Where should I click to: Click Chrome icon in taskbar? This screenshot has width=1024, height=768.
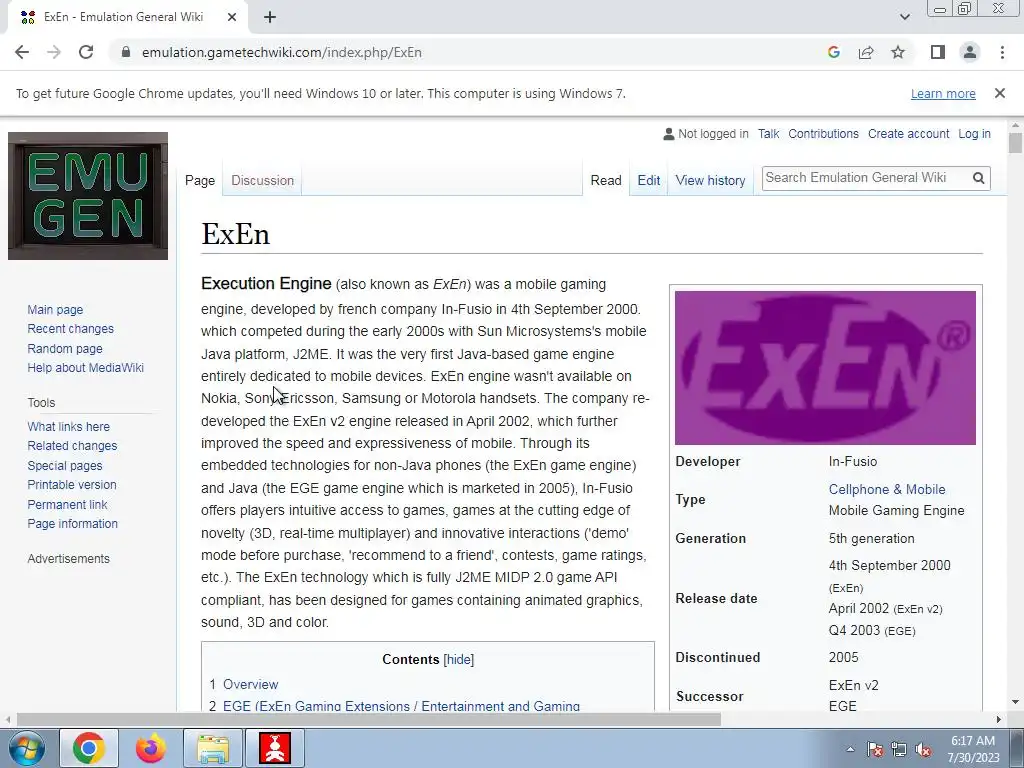click(x=89, y=748)
